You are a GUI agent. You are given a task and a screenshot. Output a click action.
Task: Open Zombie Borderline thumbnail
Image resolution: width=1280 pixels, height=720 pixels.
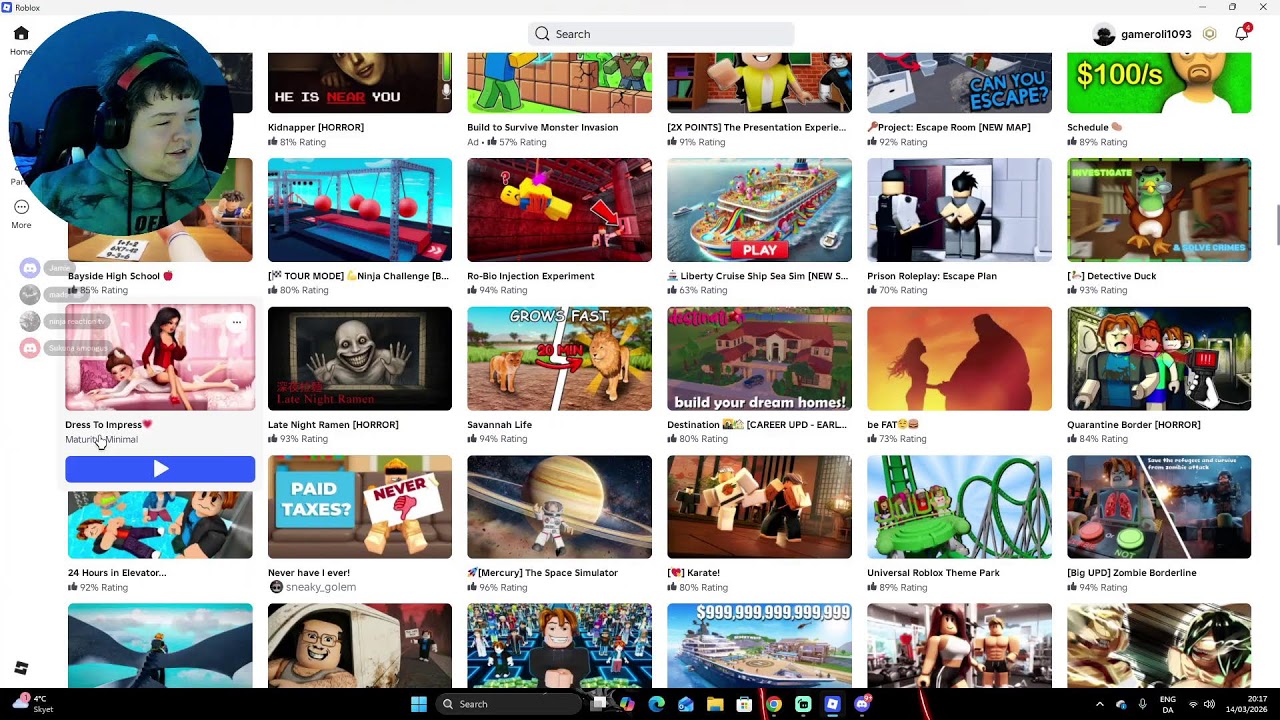(x=1159, y=507)
